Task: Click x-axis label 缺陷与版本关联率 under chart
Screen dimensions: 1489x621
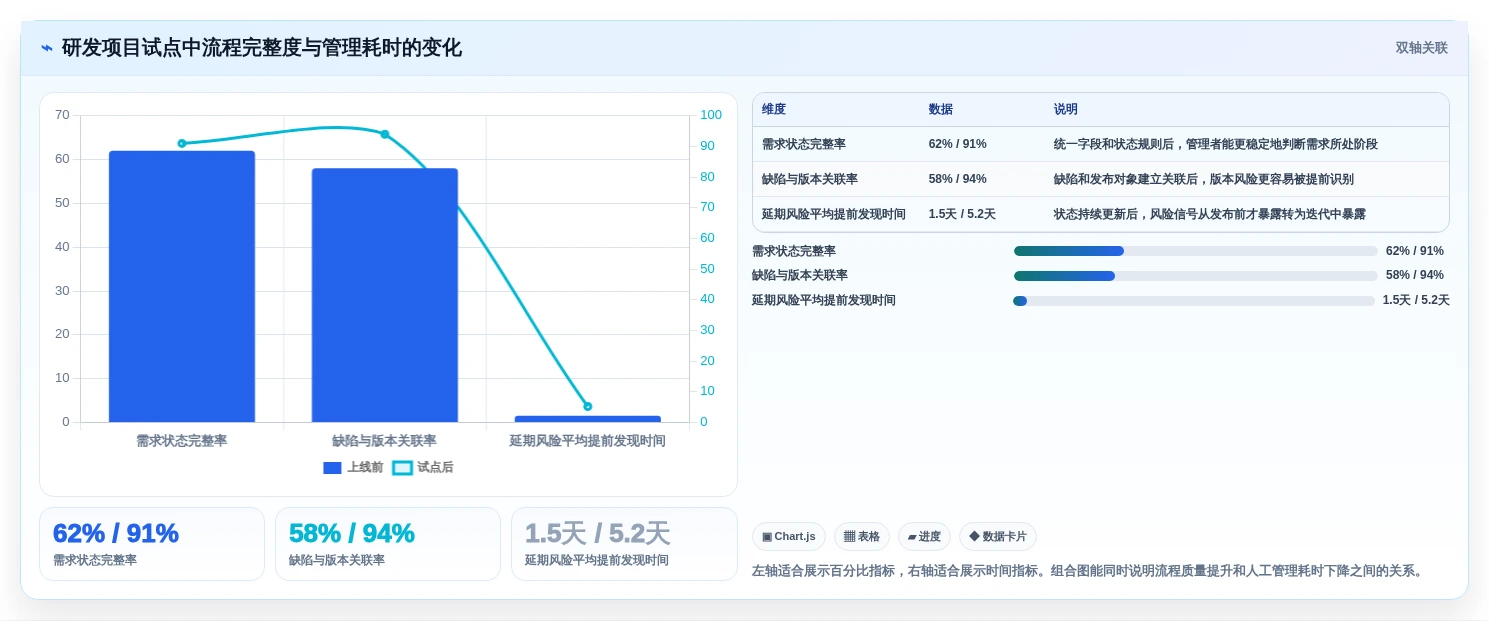Action: pyautogui.click(x=385, y=441)
